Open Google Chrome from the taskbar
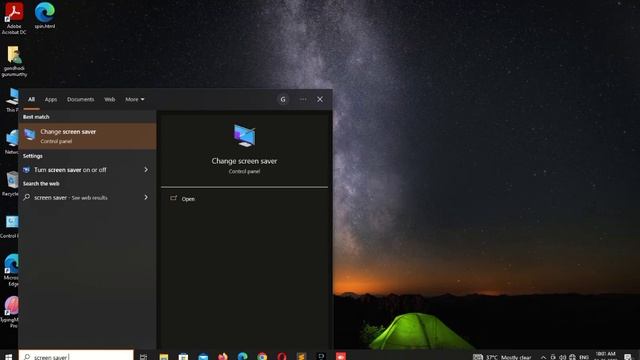Viewport: 640px width, 360px height. [262, 357]
